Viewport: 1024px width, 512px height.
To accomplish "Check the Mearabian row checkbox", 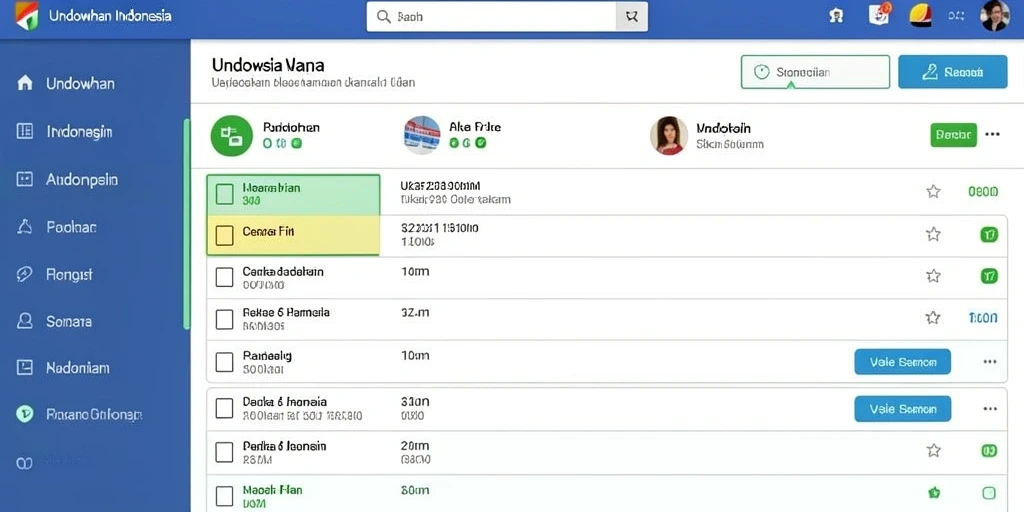I will click(x=225, y=194).
